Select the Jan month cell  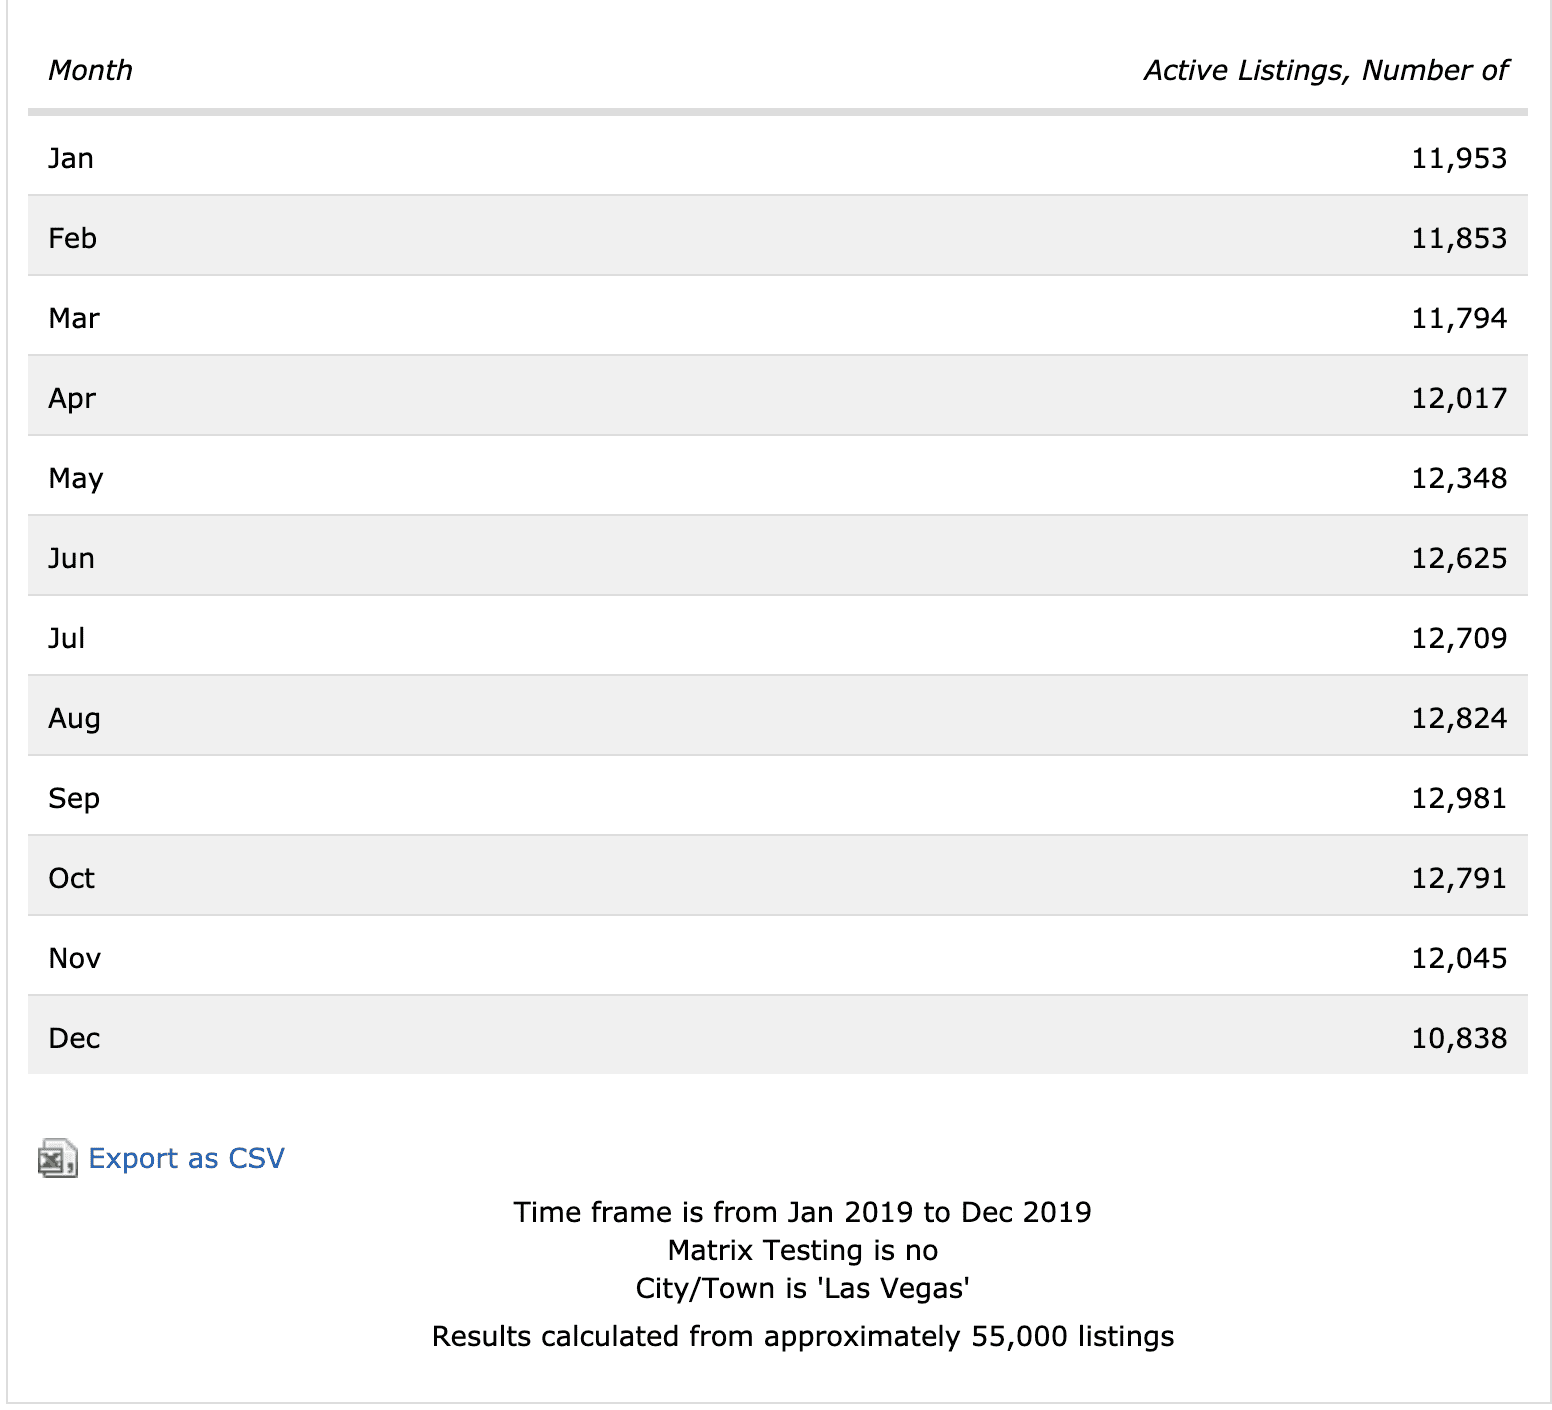(x=71, y=158)
